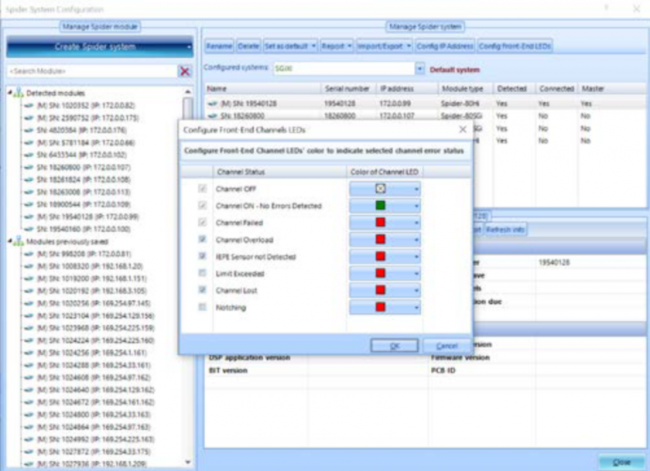Click the Detected modules group icon

pyautogui.click(x=18, y=92)
